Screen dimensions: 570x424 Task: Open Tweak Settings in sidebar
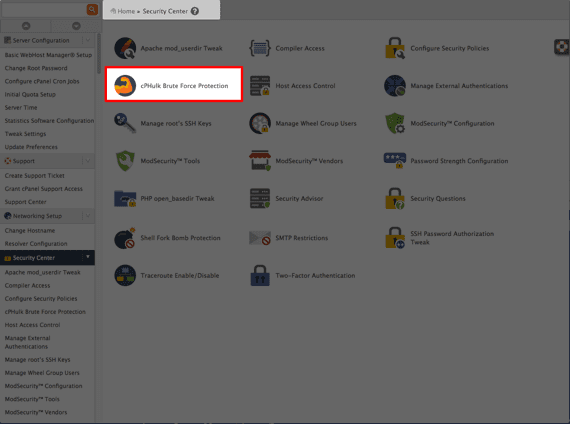click(25, 134)
